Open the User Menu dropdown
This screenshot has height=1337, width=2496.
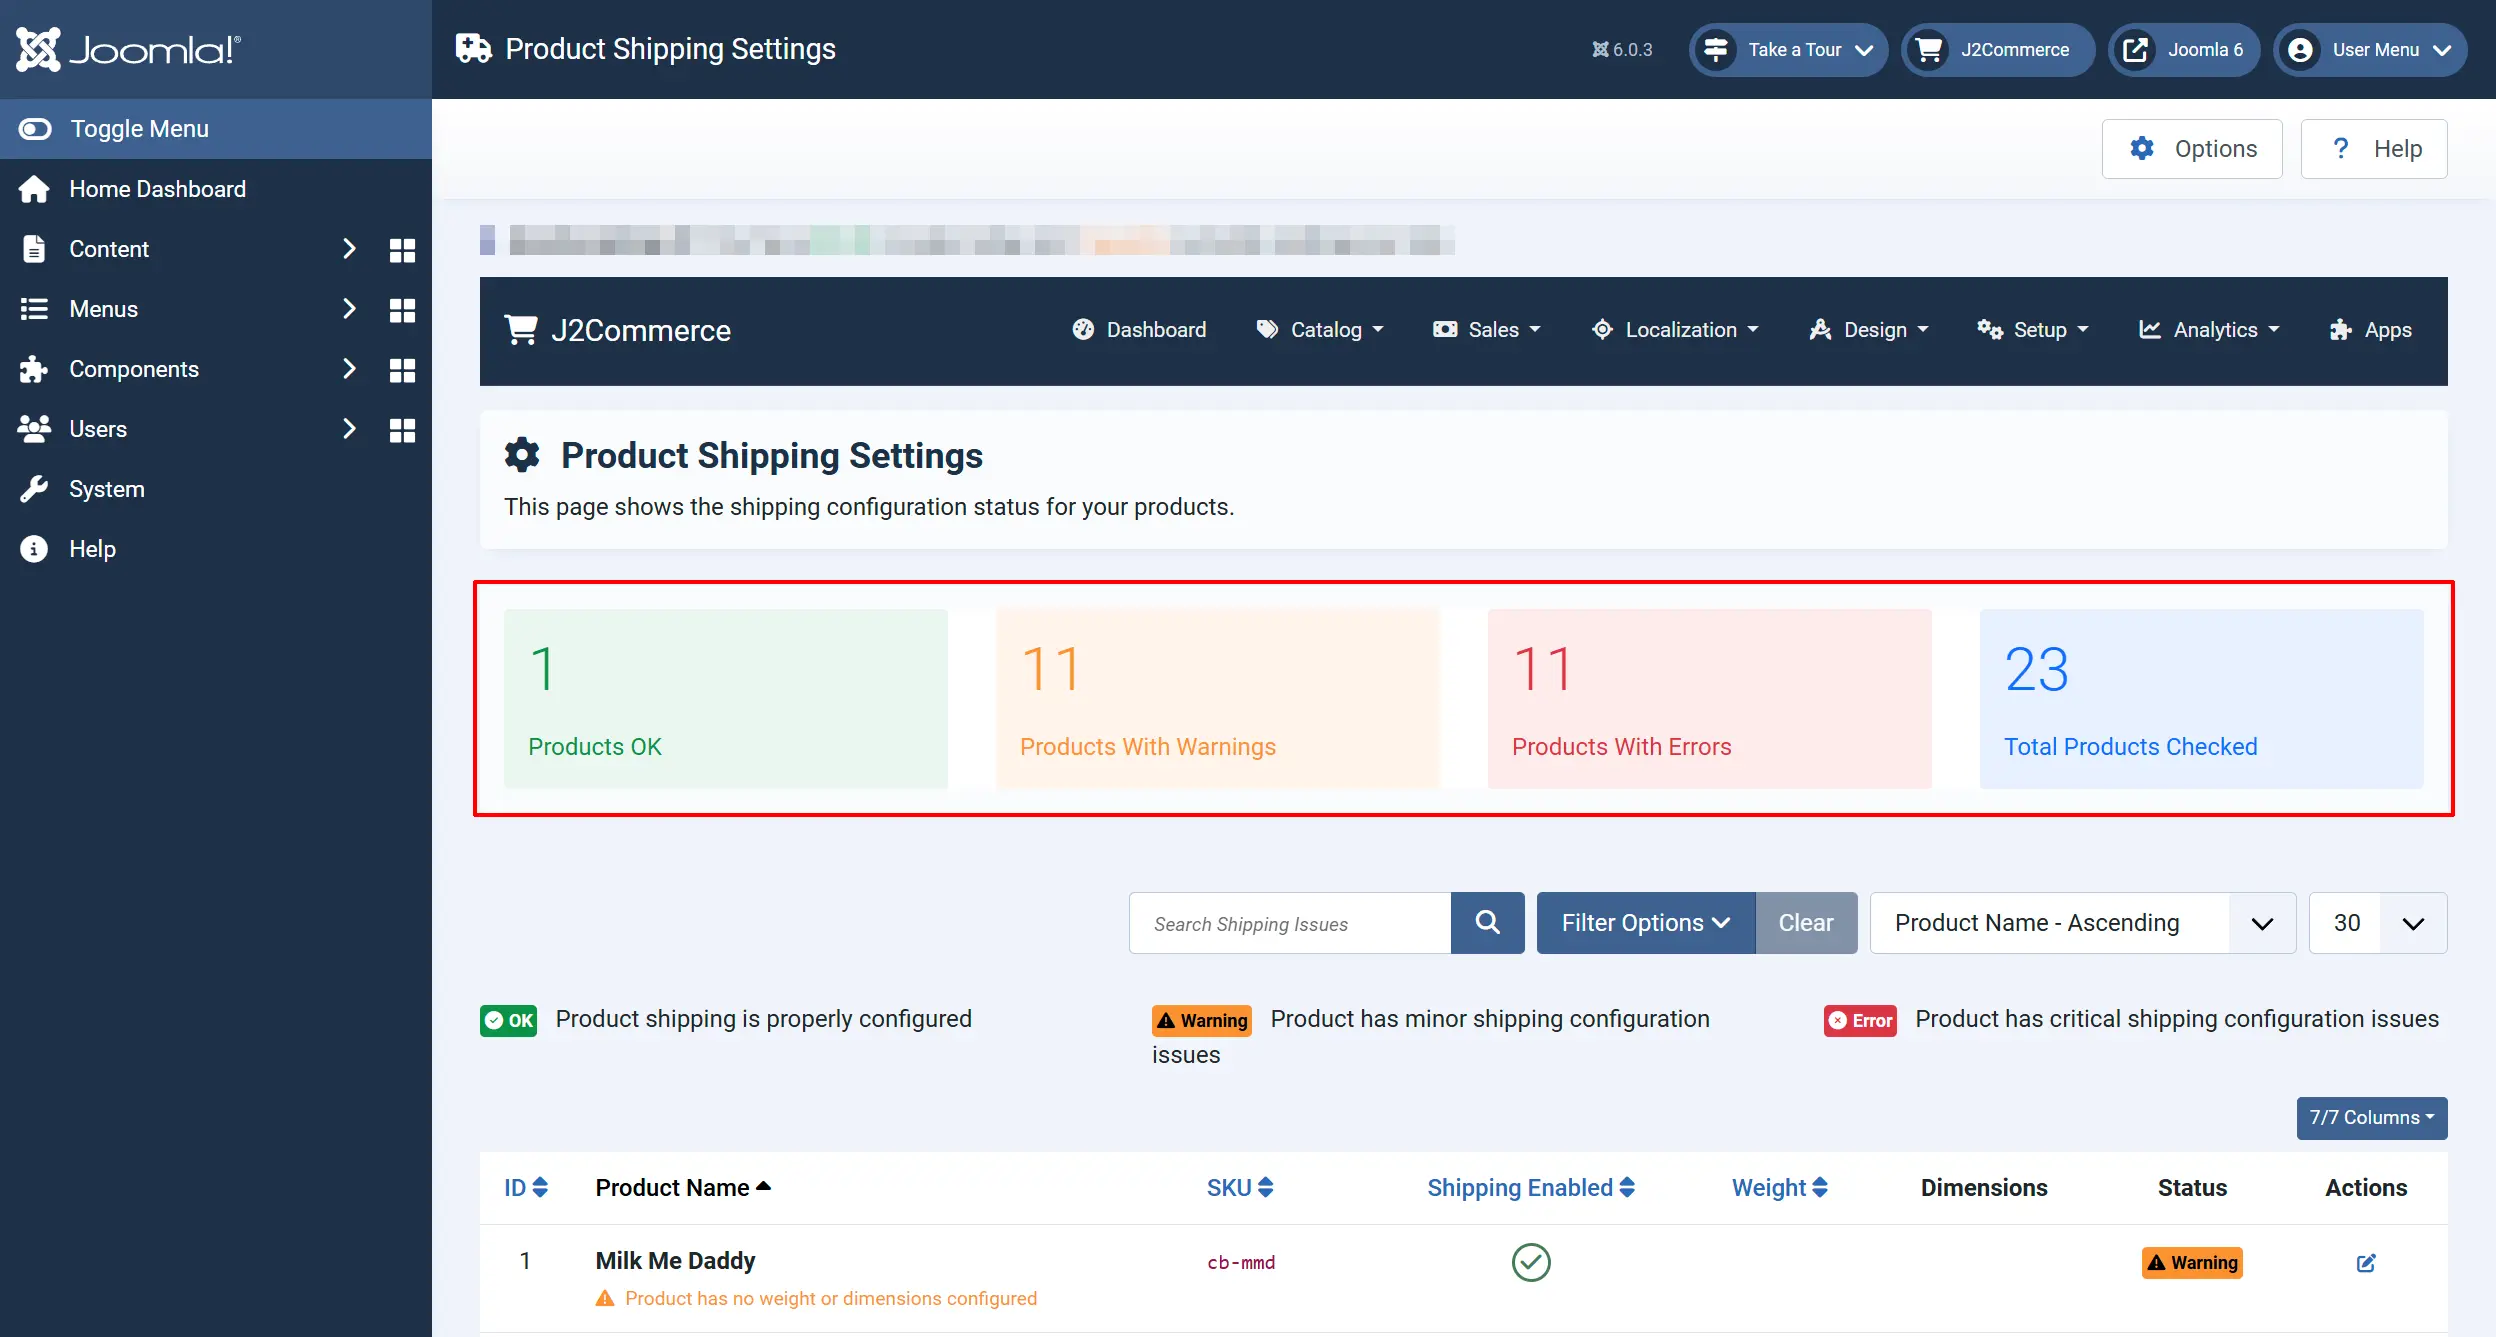click(2370, 50)
